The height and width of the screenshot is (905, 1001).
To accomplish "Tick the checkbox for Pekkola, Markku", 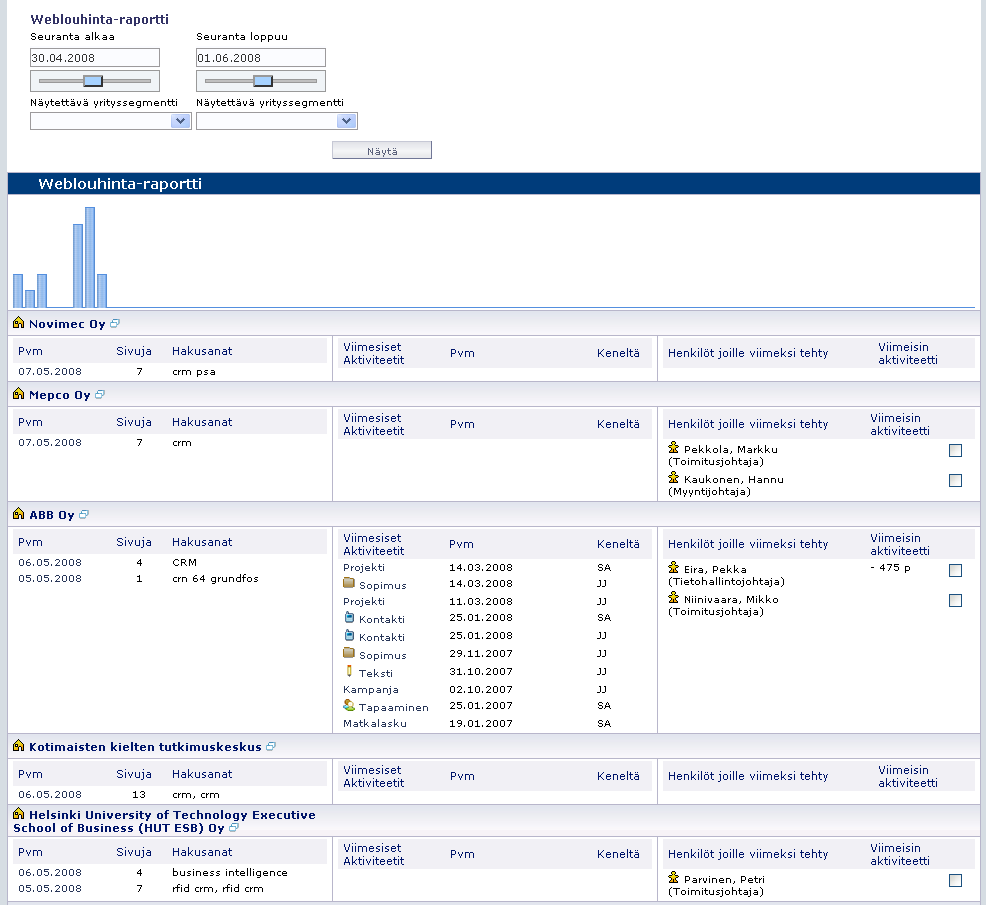I will (x=955, y=451).
